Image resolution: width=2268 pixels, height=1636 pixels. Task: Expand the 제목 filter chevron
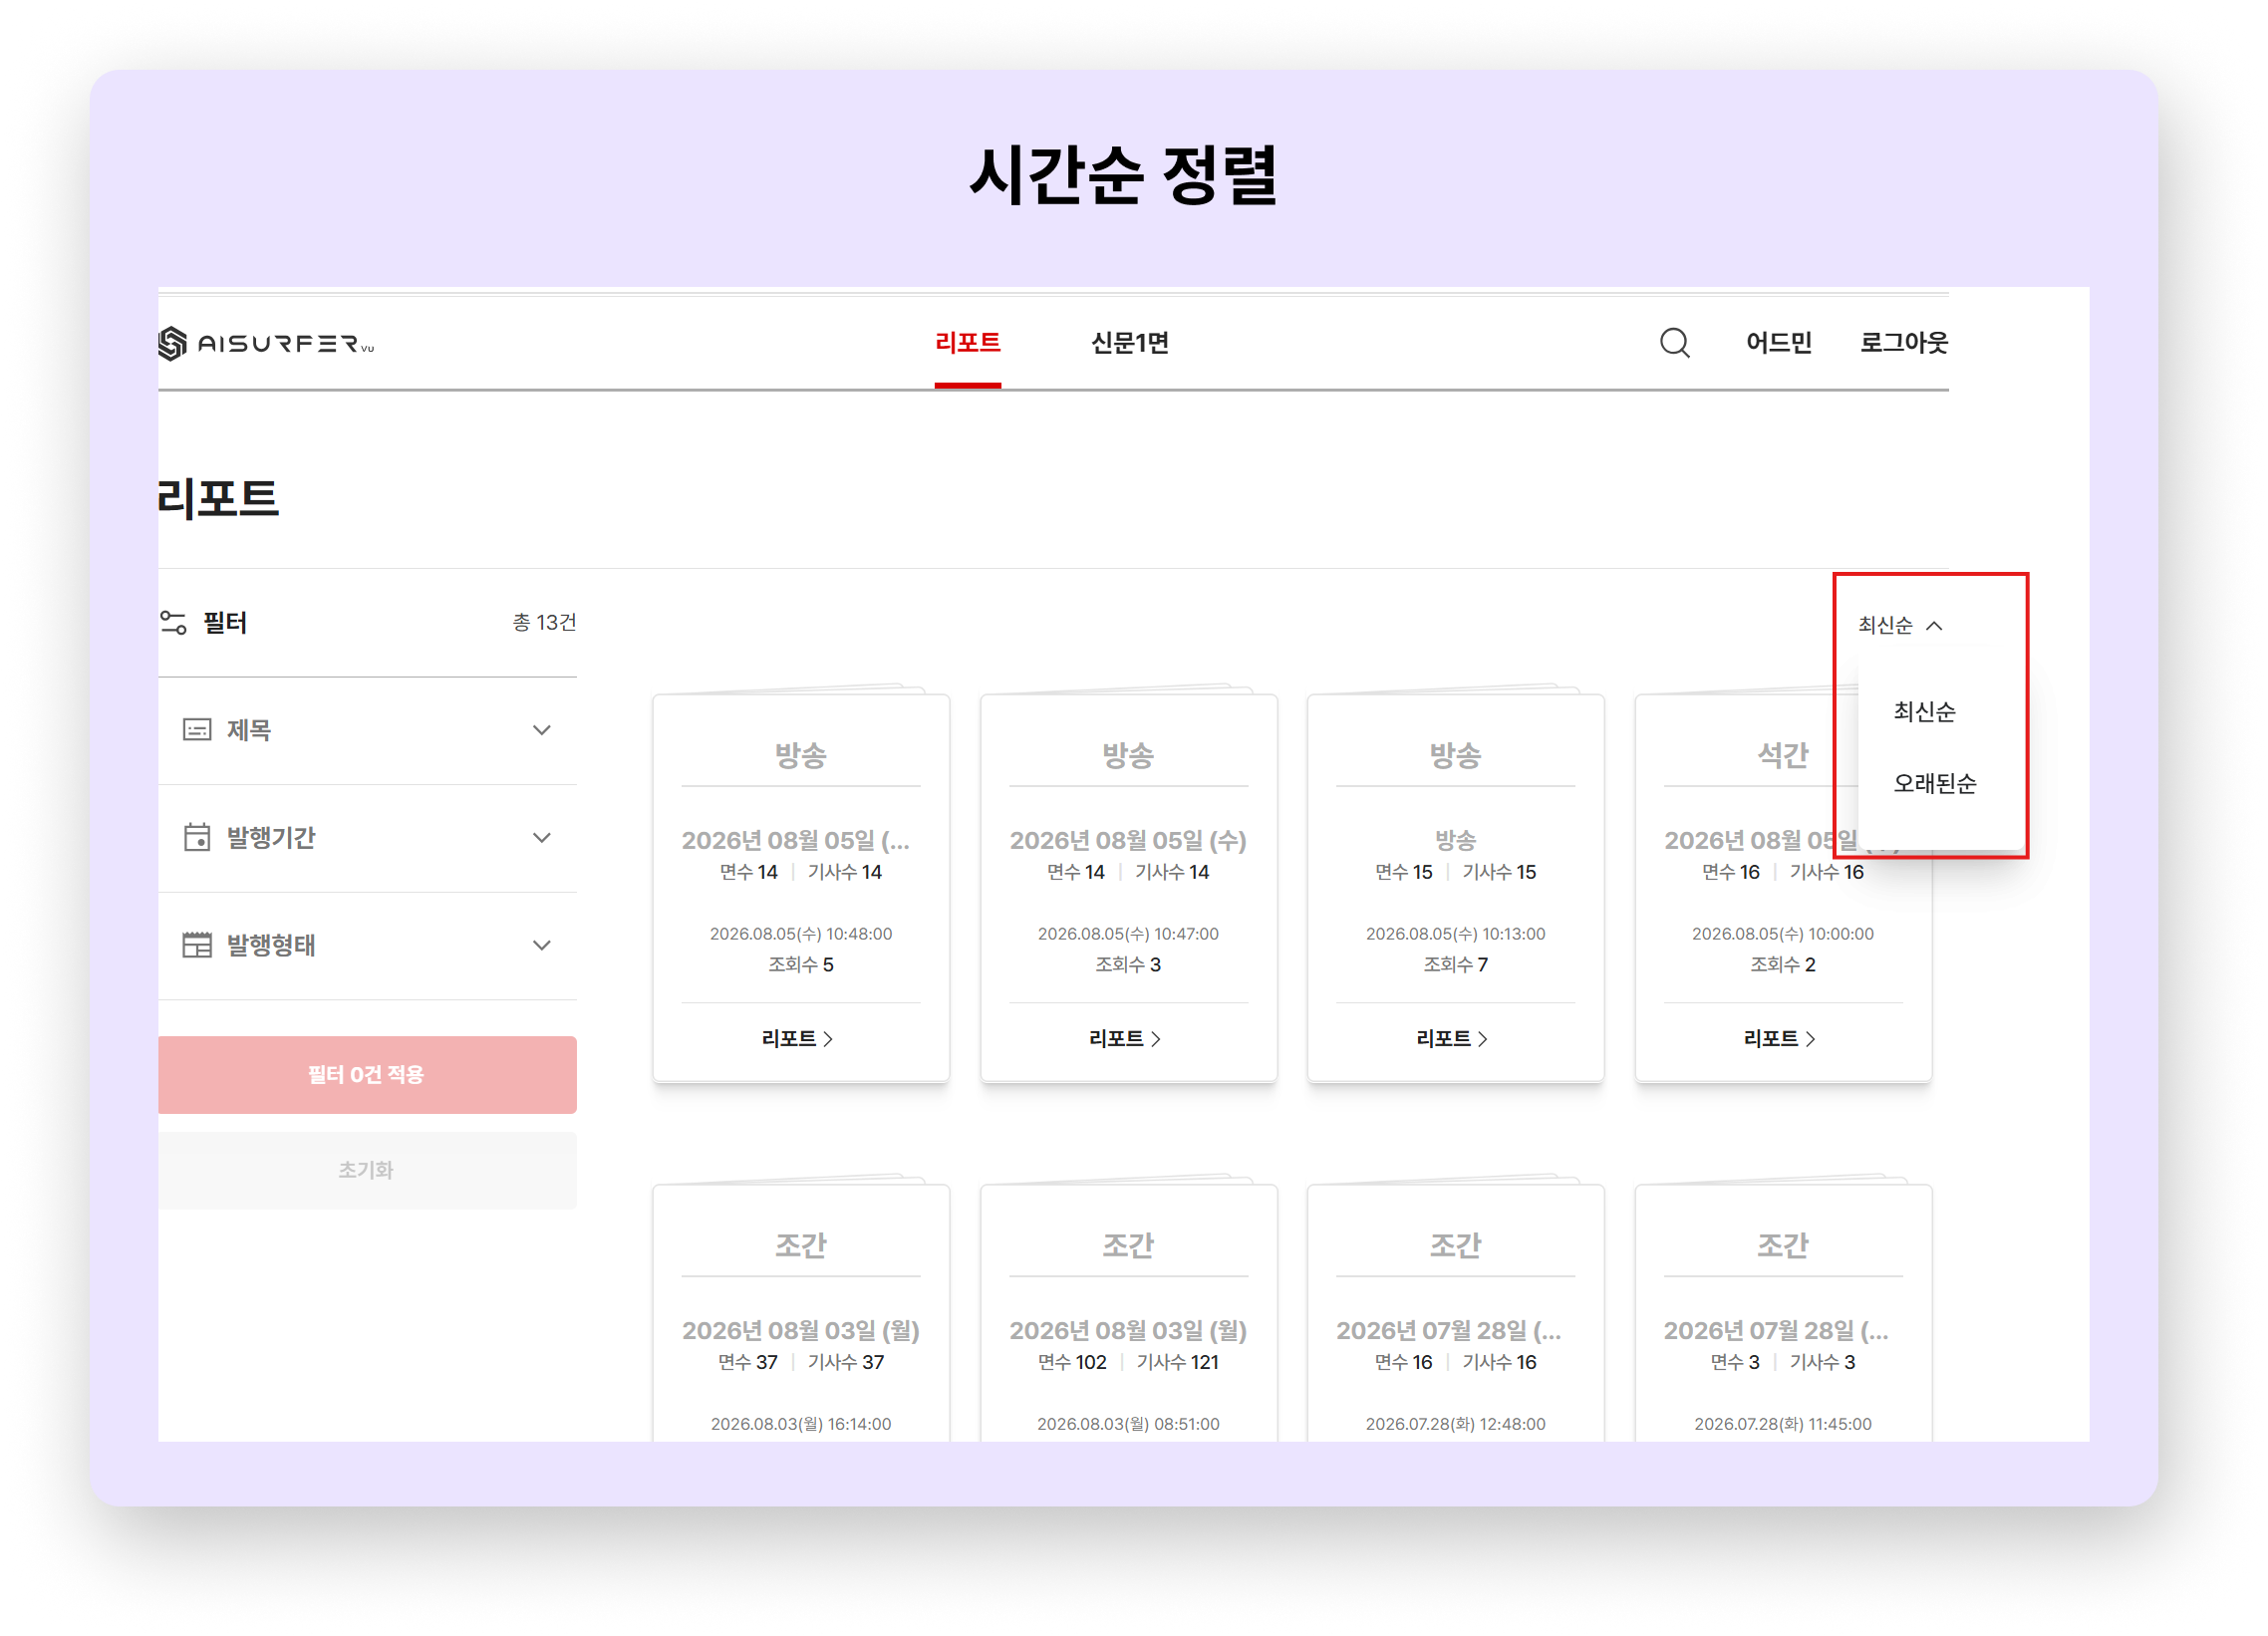coord(541,730)
